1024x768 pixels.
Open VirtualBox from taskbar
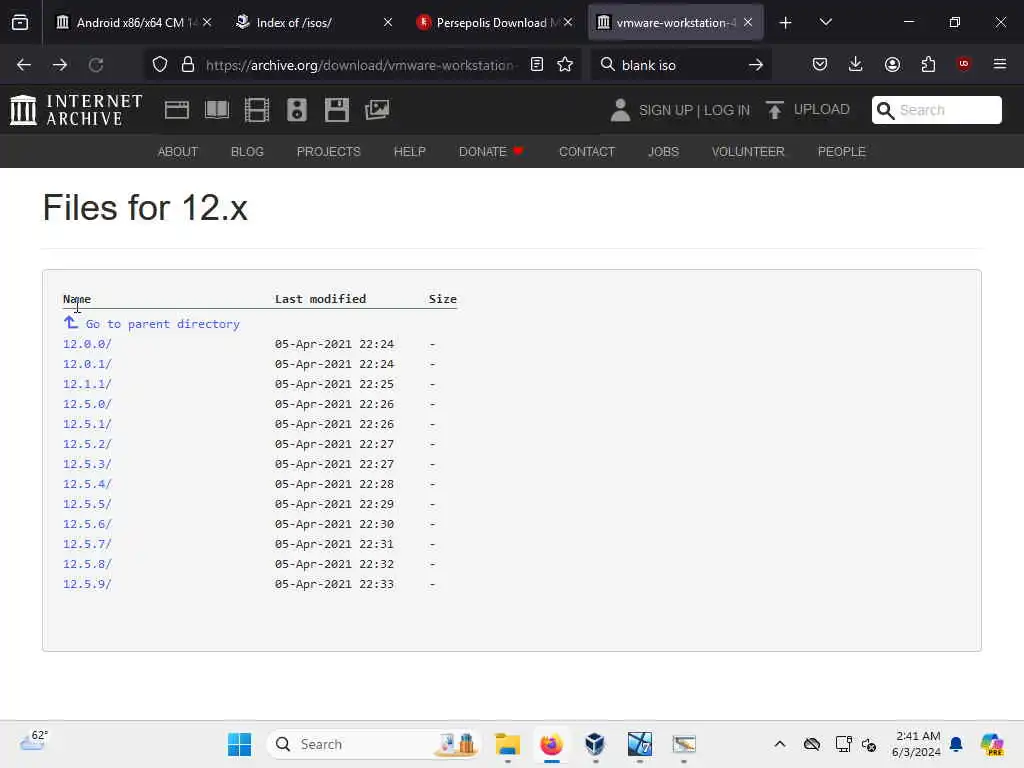pos(595,744)
